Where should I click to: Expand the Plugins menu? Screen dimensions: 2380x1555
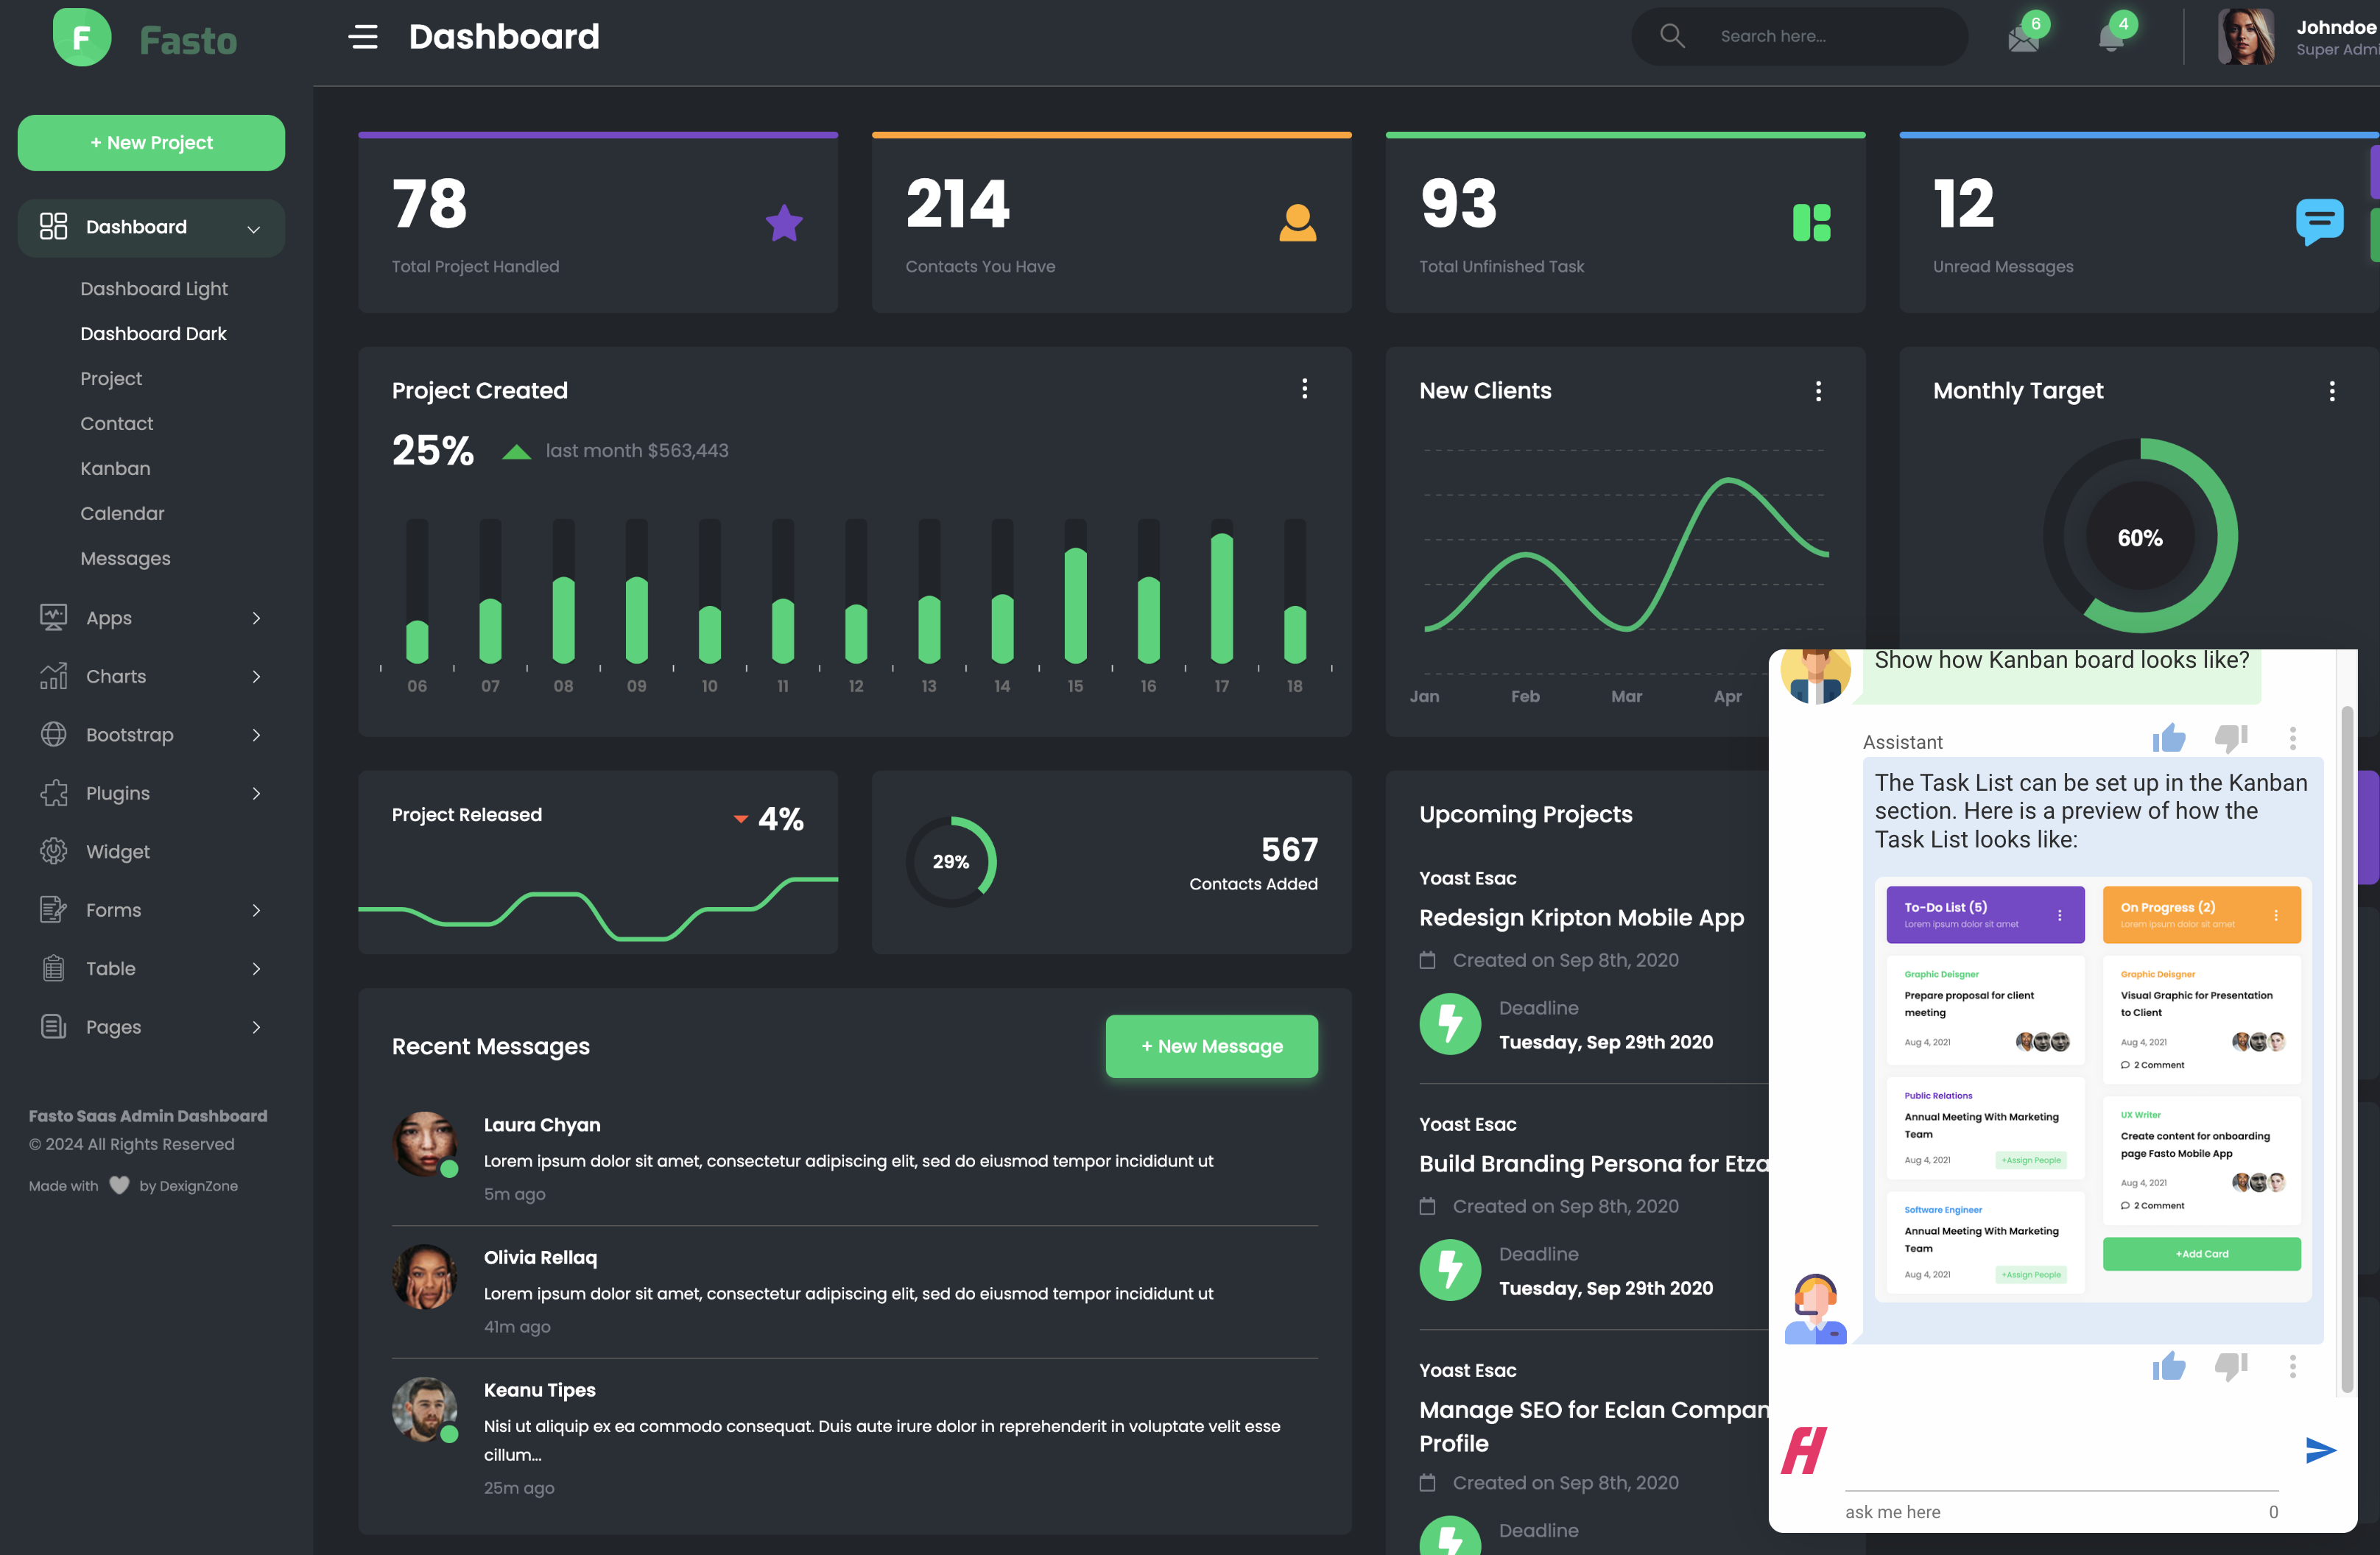coord(151,793)
